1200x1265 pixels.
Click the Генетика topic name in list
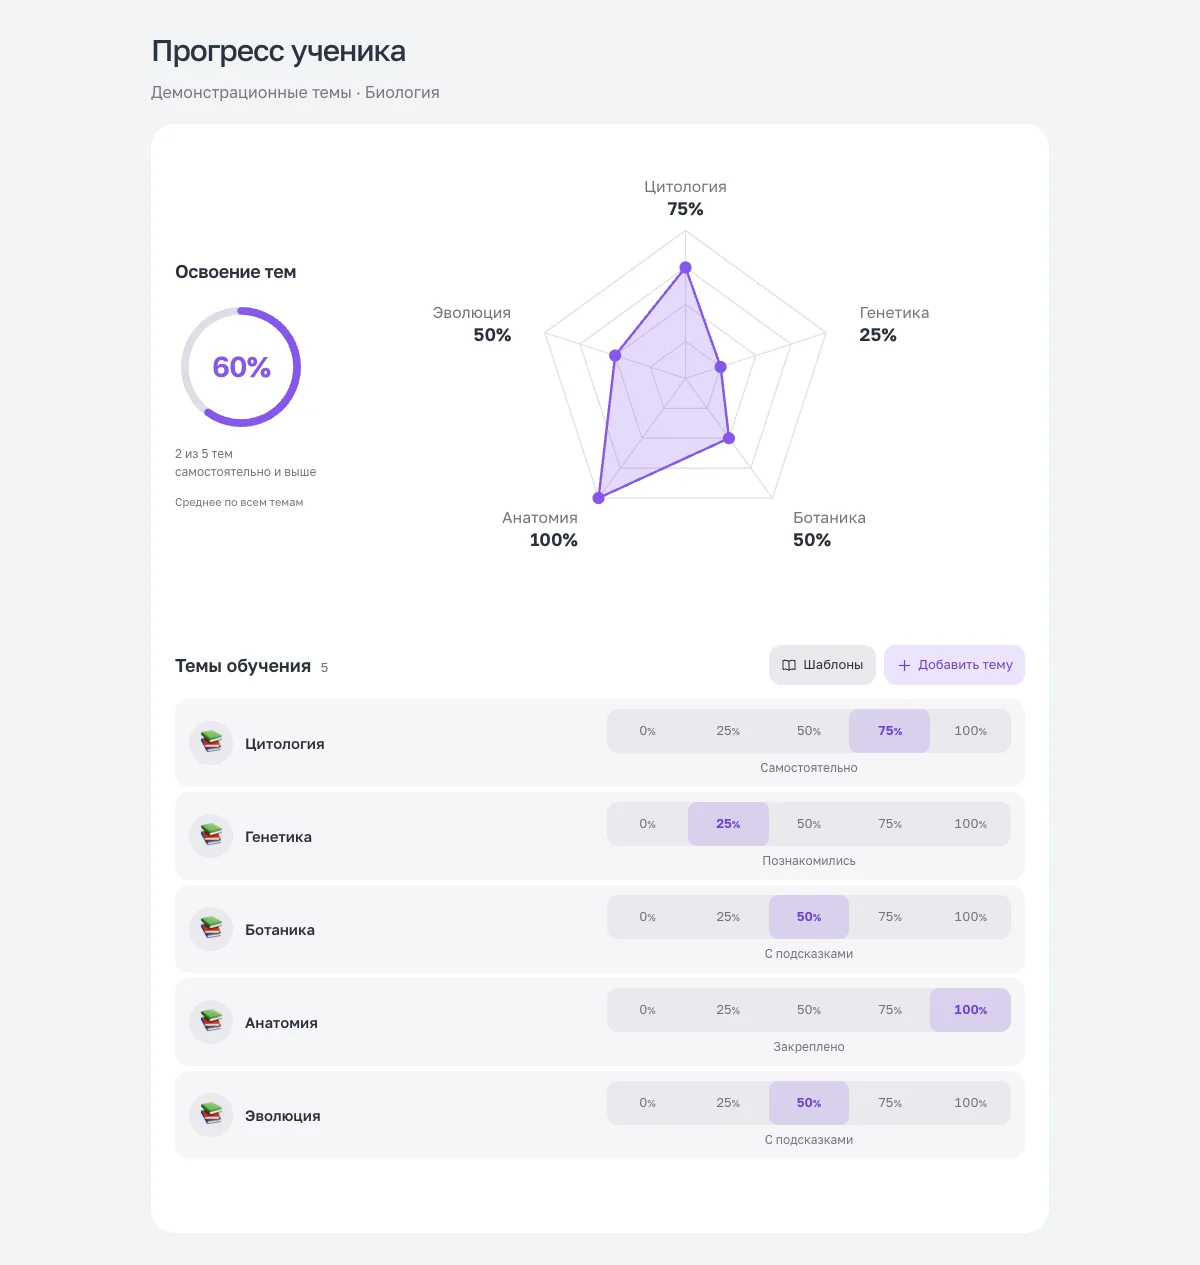pyautogui.click(x=278, y=837)
